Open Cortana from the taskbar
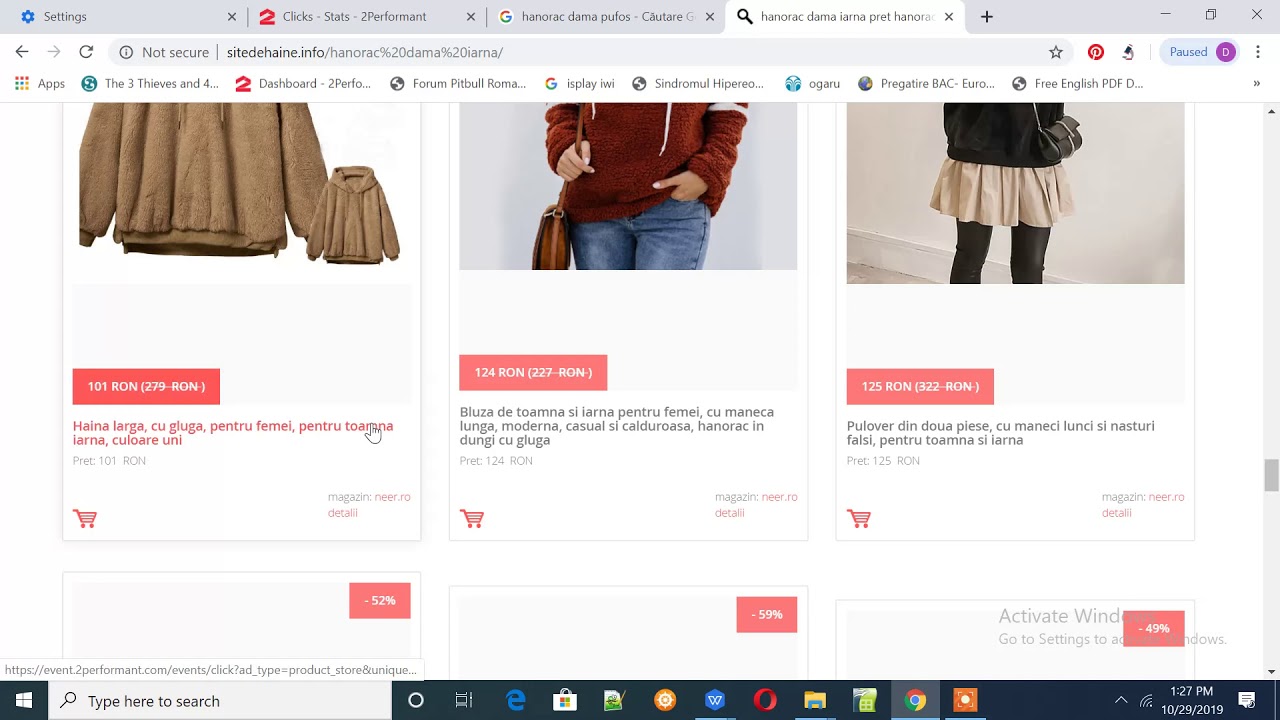 coord(416,700)
